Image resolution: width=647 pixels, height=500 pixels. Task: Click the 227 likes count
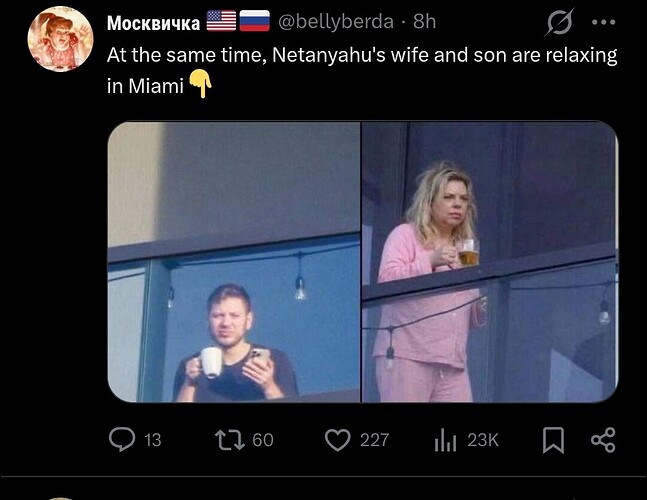coord(374,438)
